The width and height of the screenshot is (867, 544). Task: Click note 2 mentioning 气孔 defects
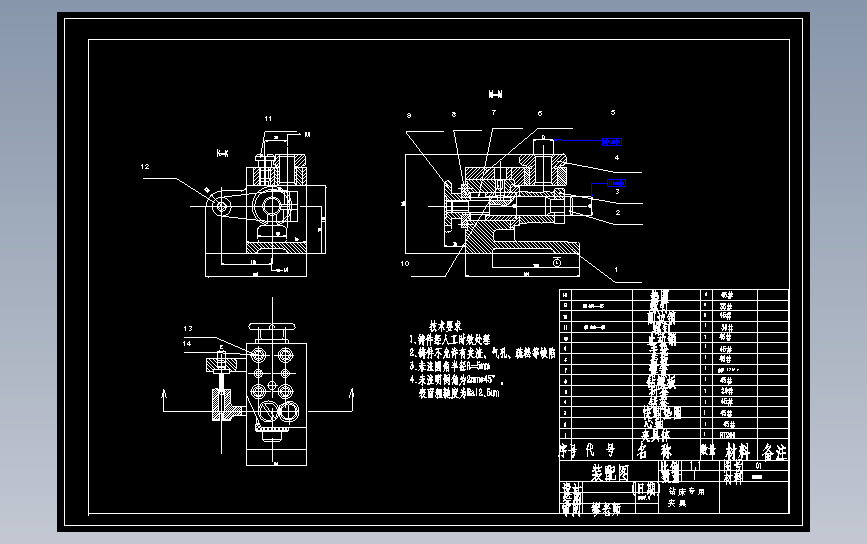pos(482,353)
